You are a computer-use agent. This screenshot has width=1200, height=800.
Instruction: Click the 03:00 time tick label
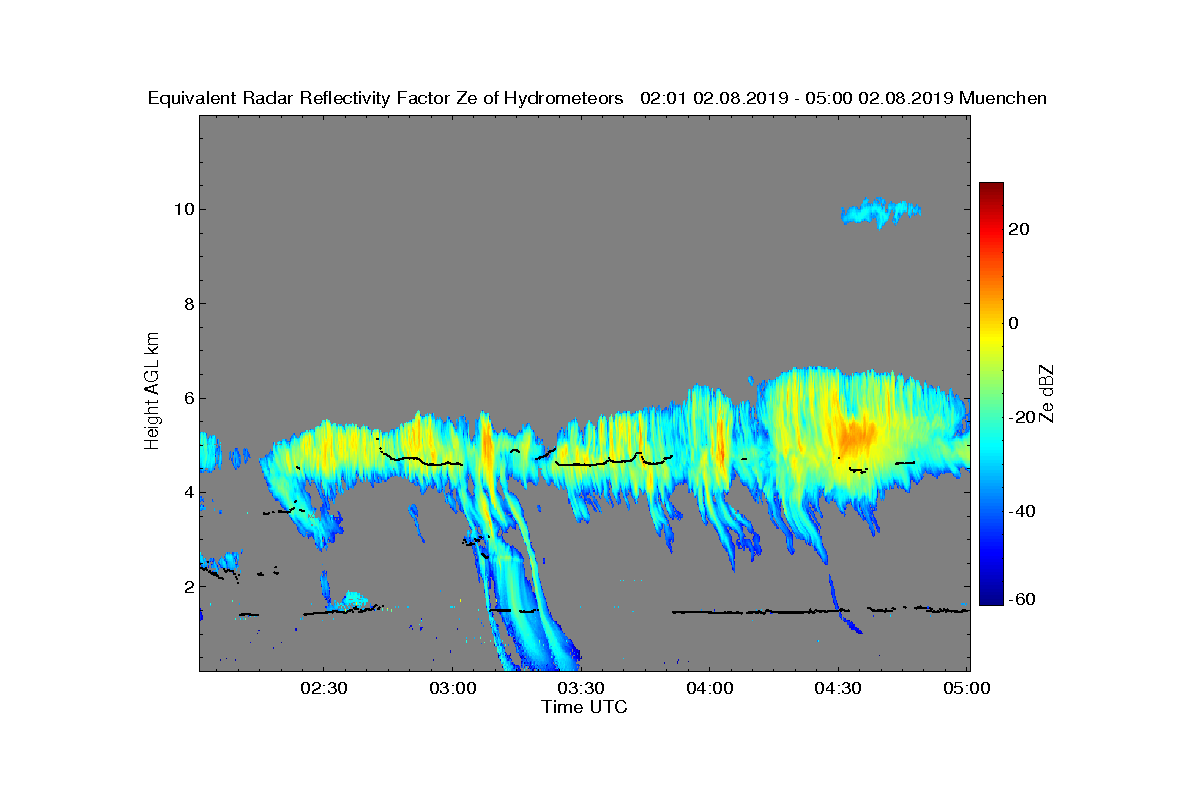[x=452, y=688]
